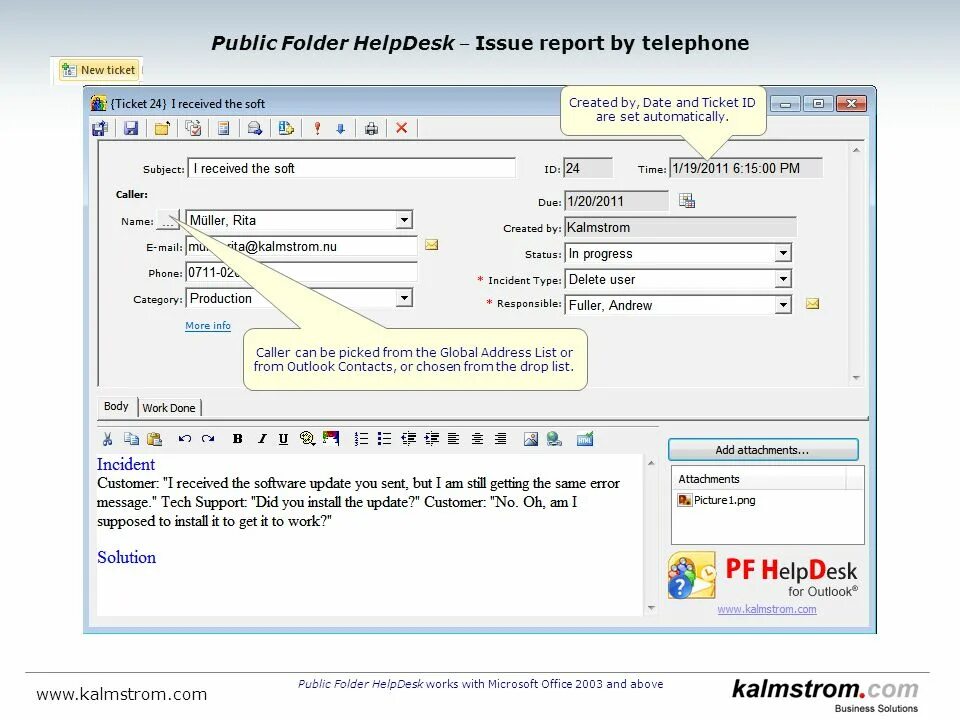Click the Incident heading in body

126,464
